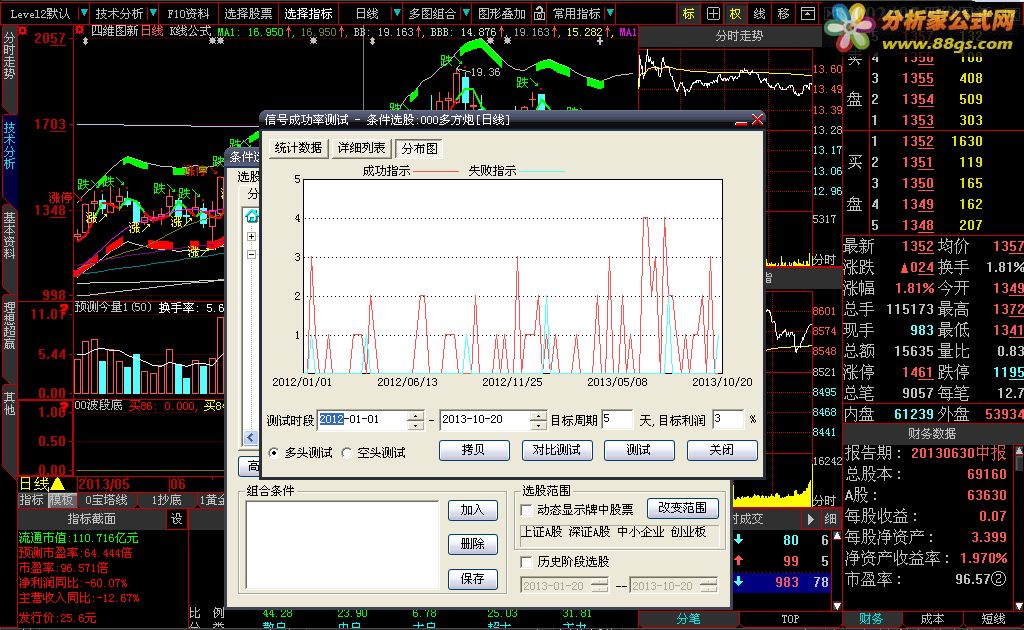Open 选择指标 from the top menu
The width and height of the screenshot is (1024, 630).
[x=308, y=14]
